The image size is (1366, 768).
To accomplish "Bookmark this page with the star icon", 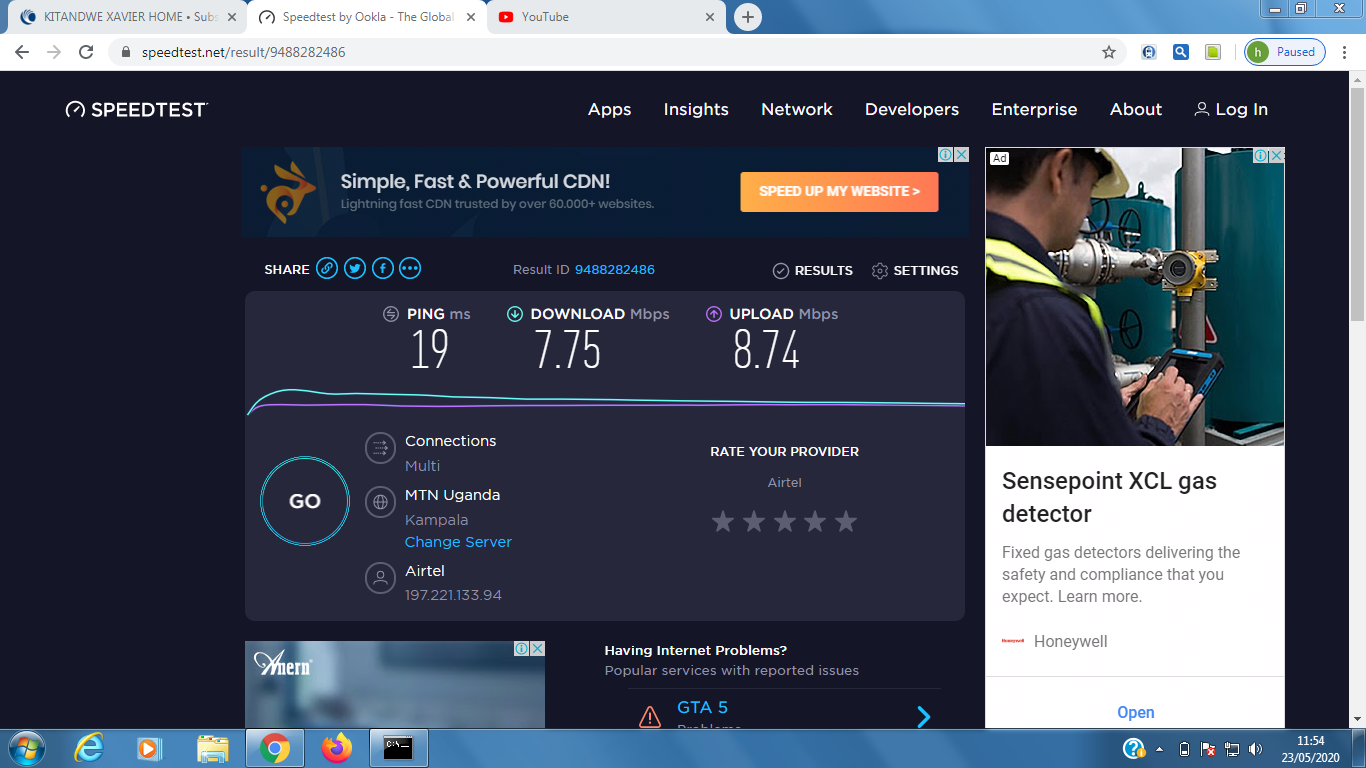I will (1109, 52).
